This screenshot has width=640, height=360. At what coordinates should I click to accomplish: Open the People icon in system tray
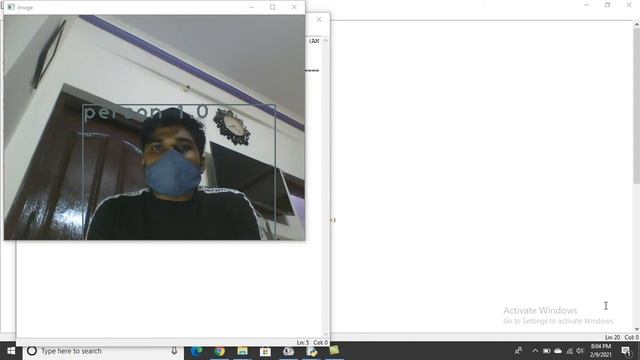pos(519,351)
